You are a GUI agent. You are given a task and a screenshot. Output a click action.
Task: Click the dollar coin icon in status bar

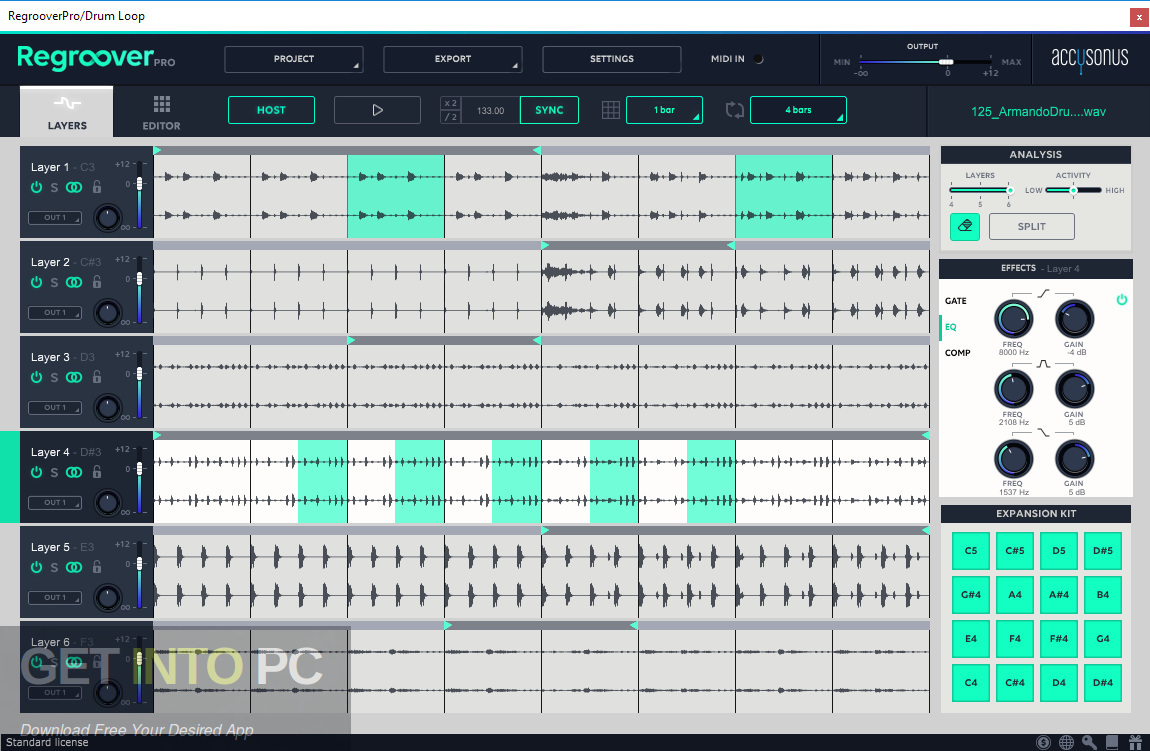[x=1043, y=742]
